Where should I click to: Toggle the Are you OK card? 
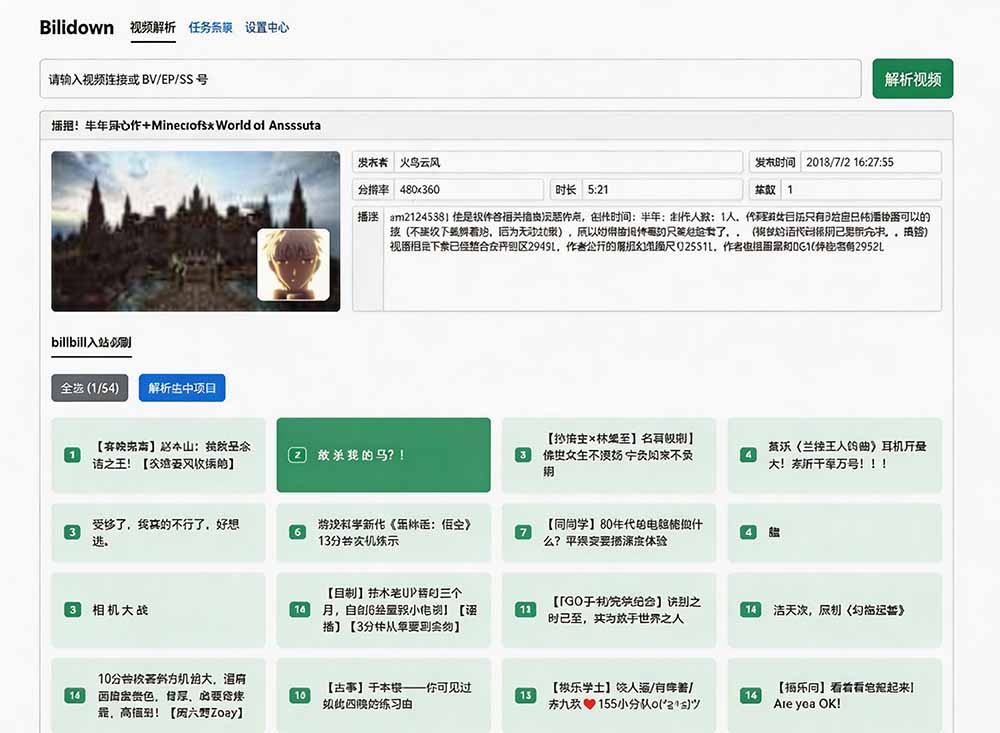[834, 695]
